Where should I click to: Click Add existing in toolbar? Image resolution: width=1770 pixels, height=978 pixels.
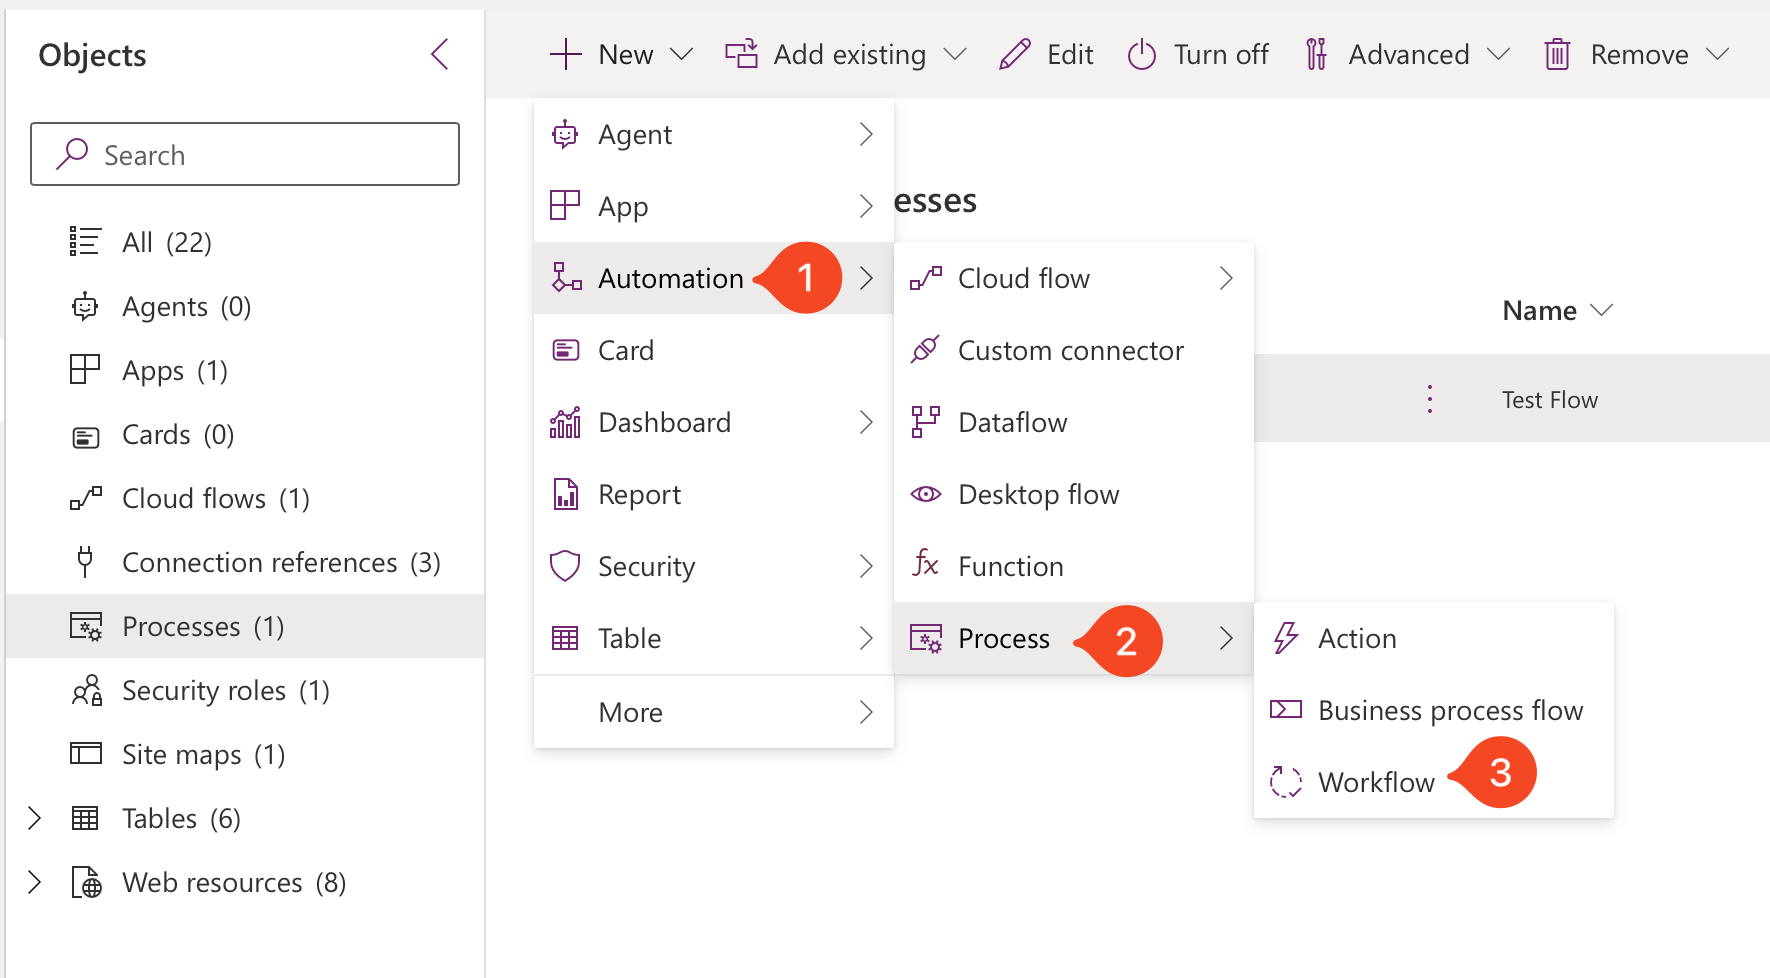[850, 54]
